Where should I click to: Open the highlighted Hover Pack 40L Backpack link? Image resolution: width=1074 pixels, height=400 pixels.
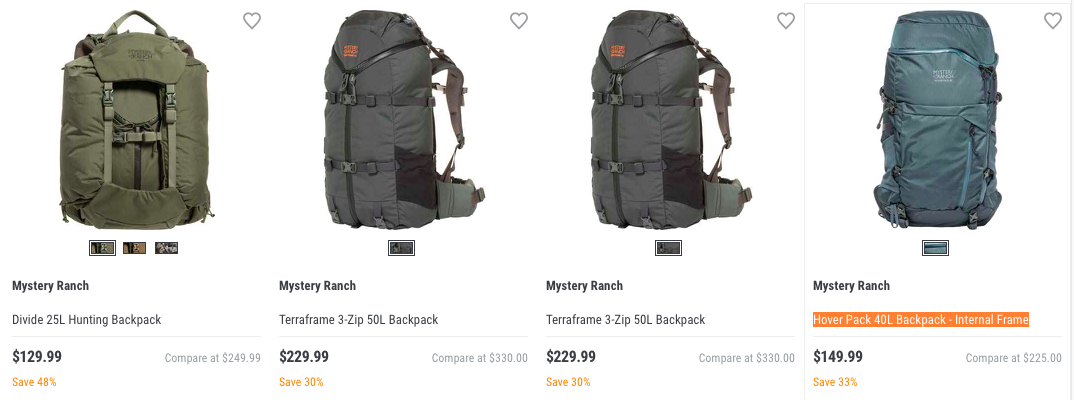[x=921, y=320]
